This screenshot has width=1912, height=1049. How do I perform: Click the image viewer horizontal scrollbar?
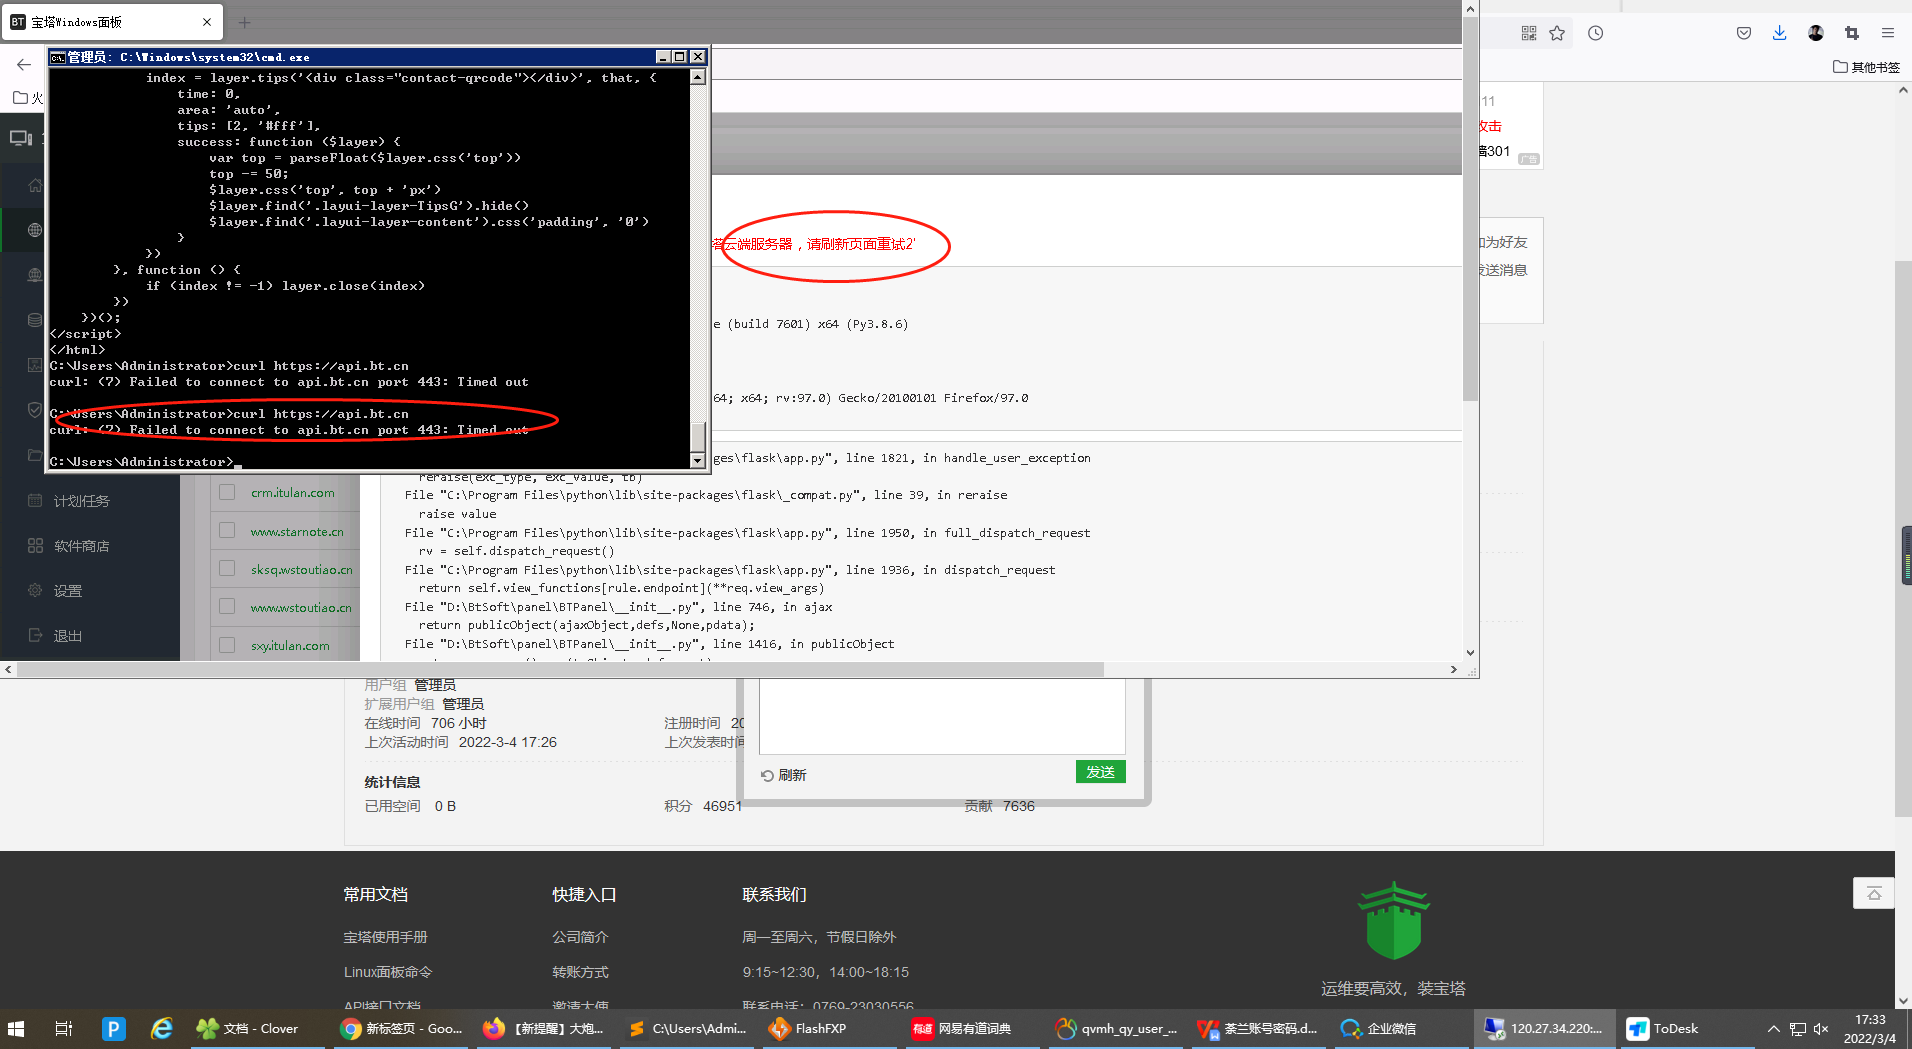coord(560,669)
